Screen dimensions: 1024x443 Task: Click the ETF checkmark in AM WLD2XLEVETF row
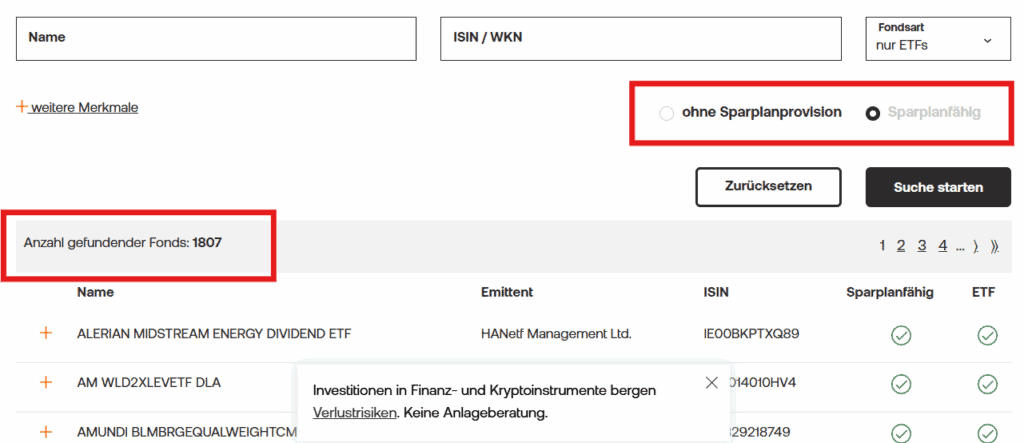tap(987, 383)
